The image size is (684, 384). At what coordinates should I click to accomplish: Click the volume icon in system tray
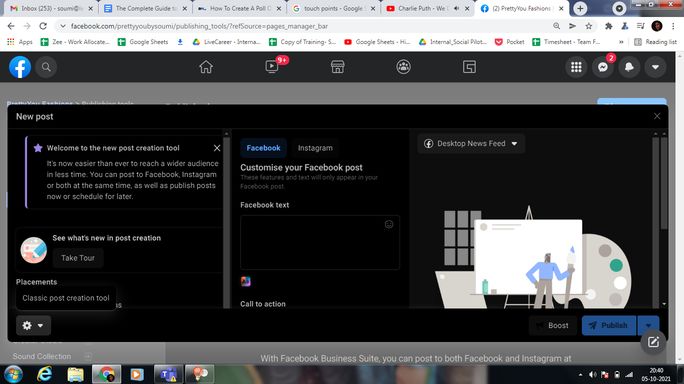[x=593, y=374]
